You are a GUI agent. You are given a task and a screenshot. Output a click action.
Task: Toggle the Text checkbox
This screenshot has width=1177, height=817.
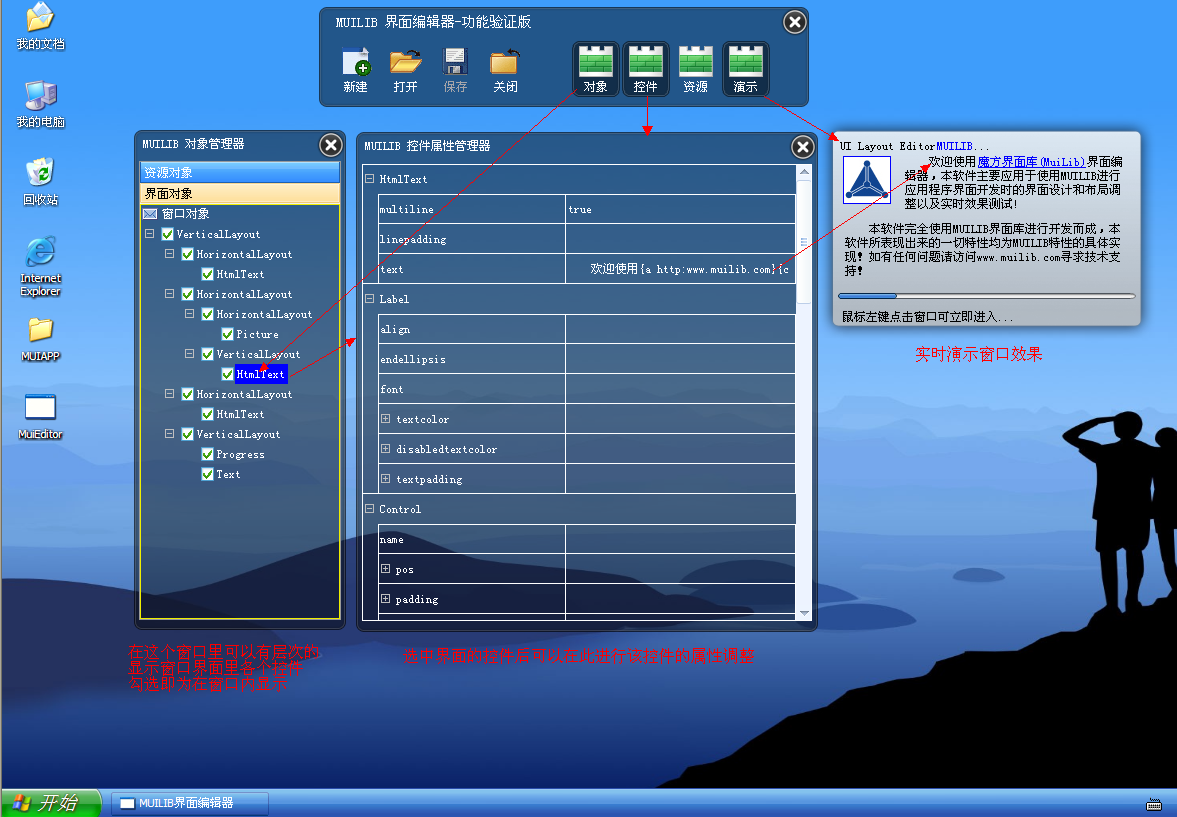pos(208,474)
